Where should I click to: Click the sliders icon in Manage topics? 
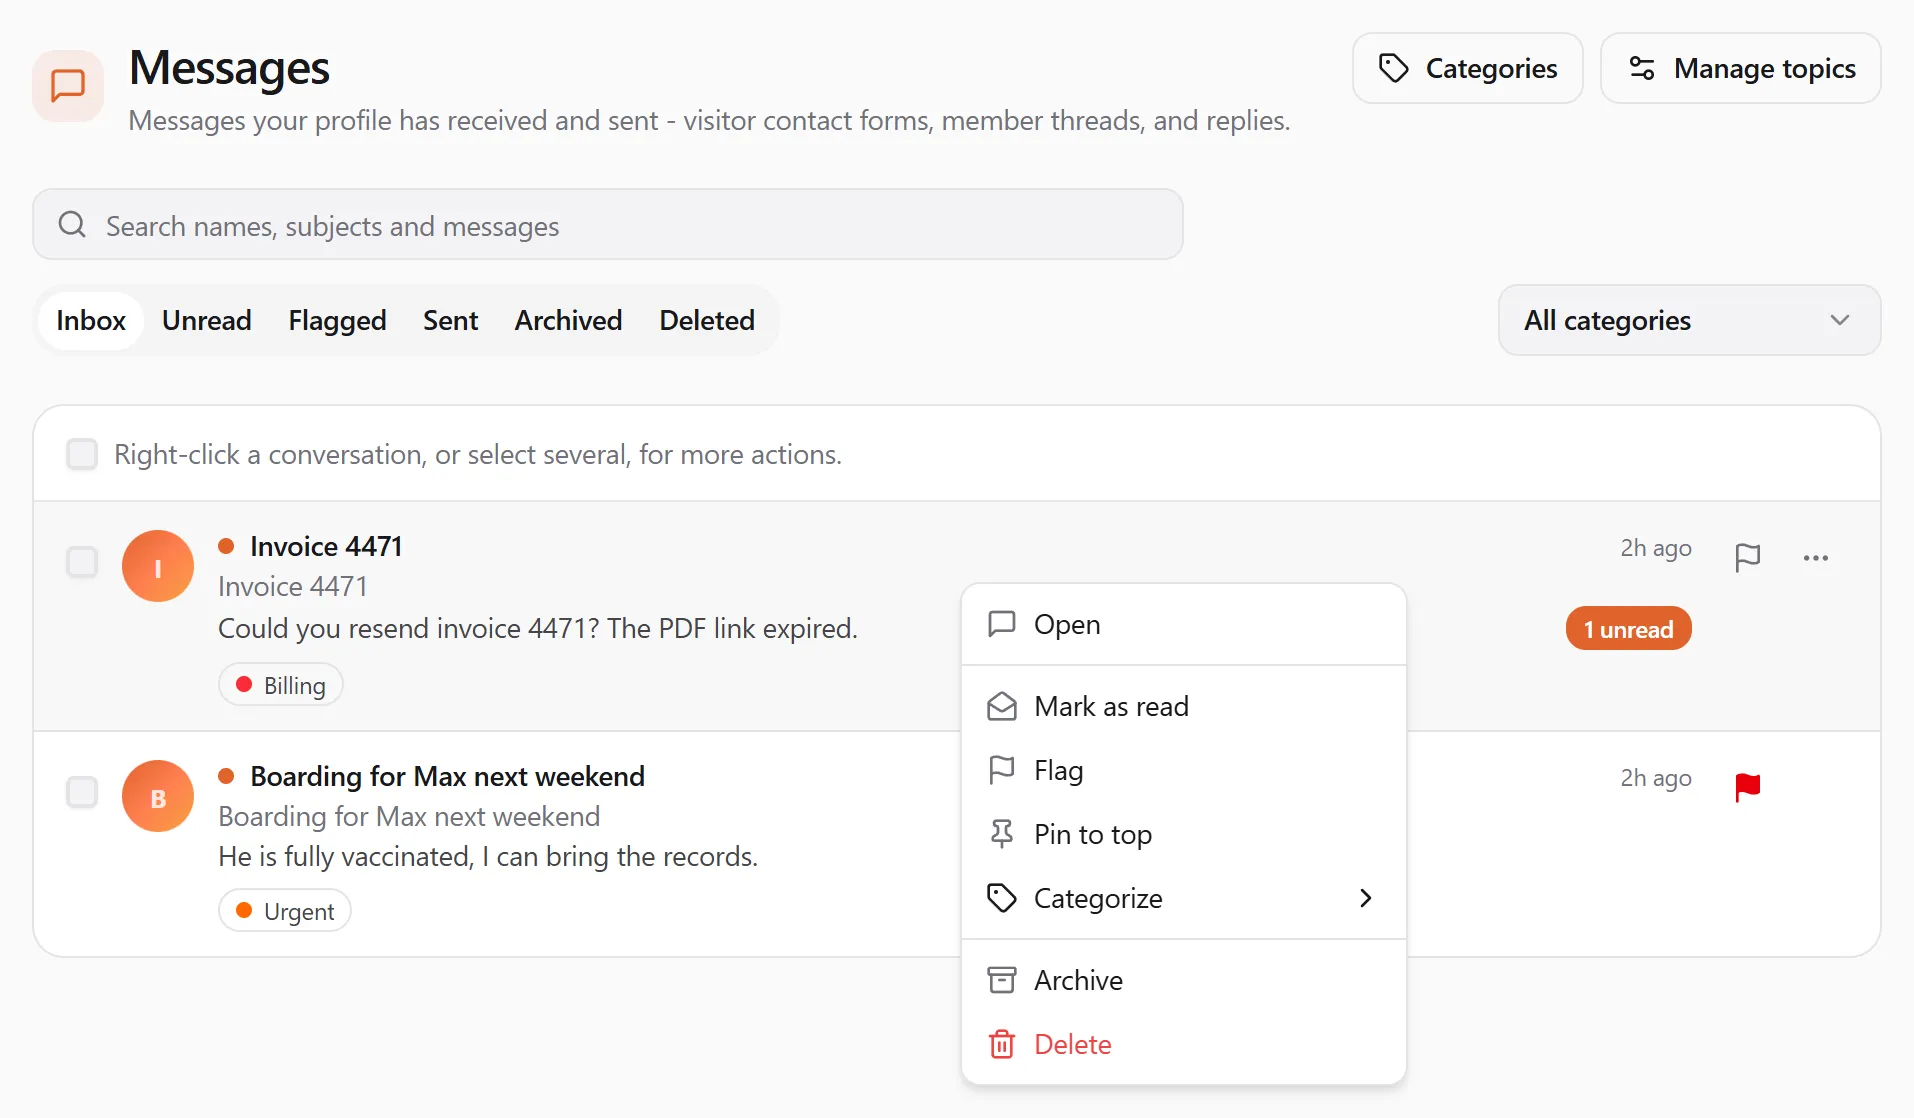click(1642, 68)
